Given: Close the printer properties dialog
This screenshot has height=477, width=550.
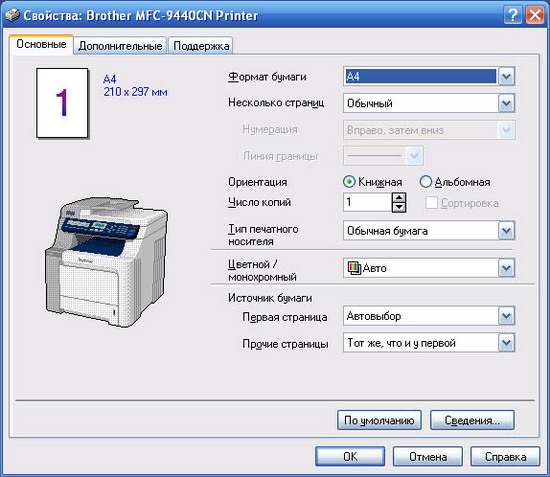Looking at the screenshot, I should pos(535,15).
